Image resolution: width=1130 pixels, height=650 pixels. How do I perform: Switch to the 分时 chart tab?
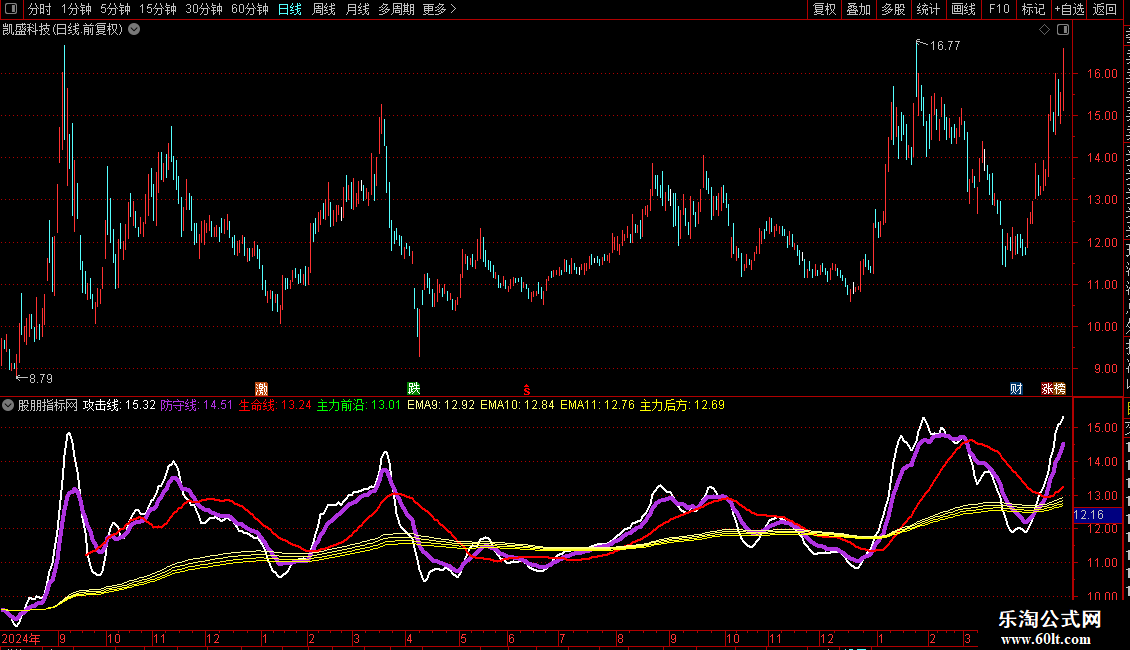pyautogui.click(x=40, y=9)
